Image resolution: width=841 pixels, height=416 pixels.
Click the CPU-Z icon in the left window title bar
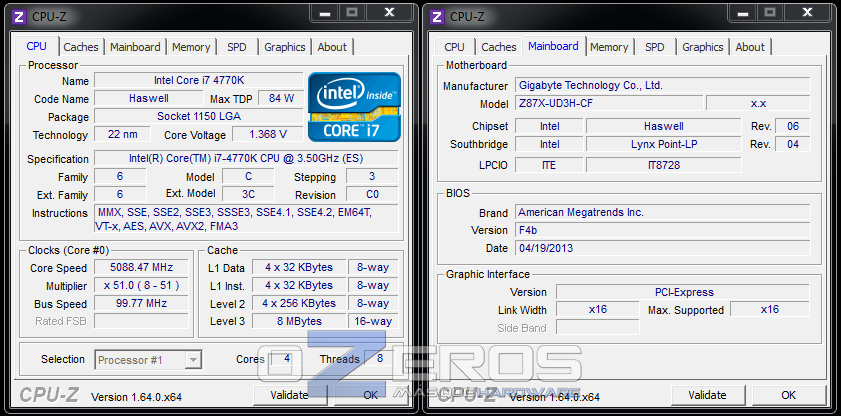[18, 16]
